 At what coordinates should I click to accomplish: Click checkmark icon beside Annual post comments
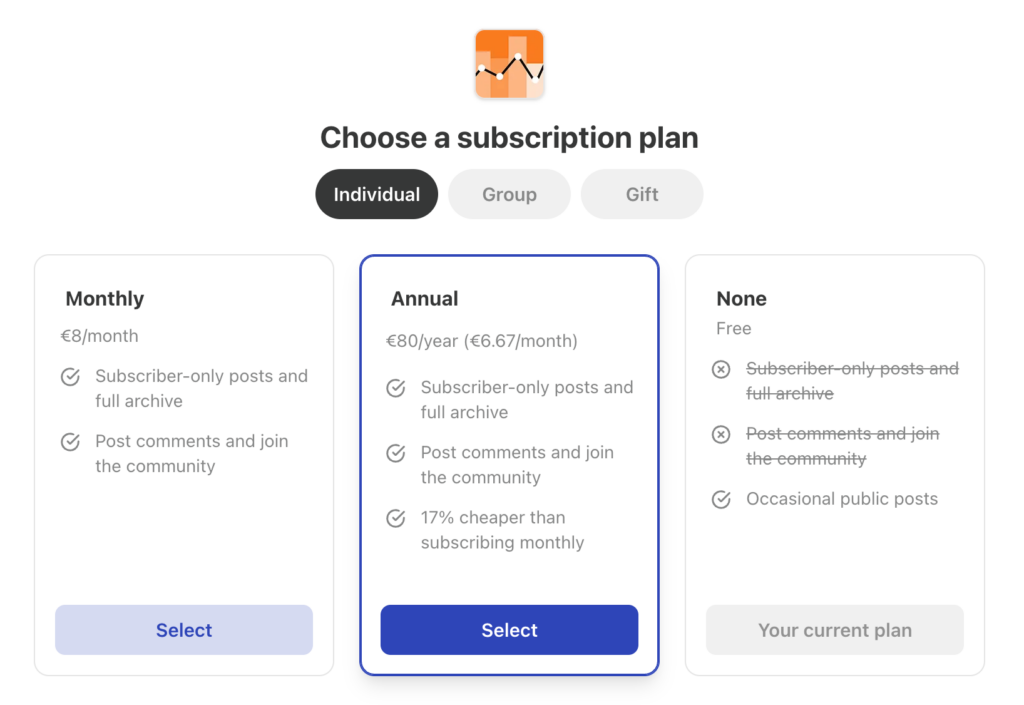tap(396, 453)
